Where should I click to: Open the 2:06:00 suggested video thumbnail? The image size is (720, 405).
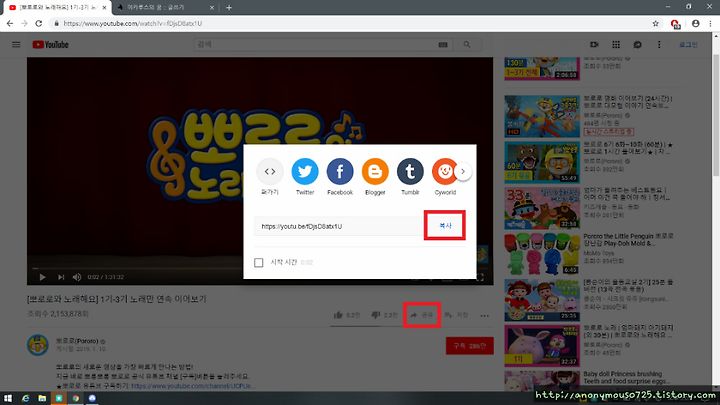point(542,68)
